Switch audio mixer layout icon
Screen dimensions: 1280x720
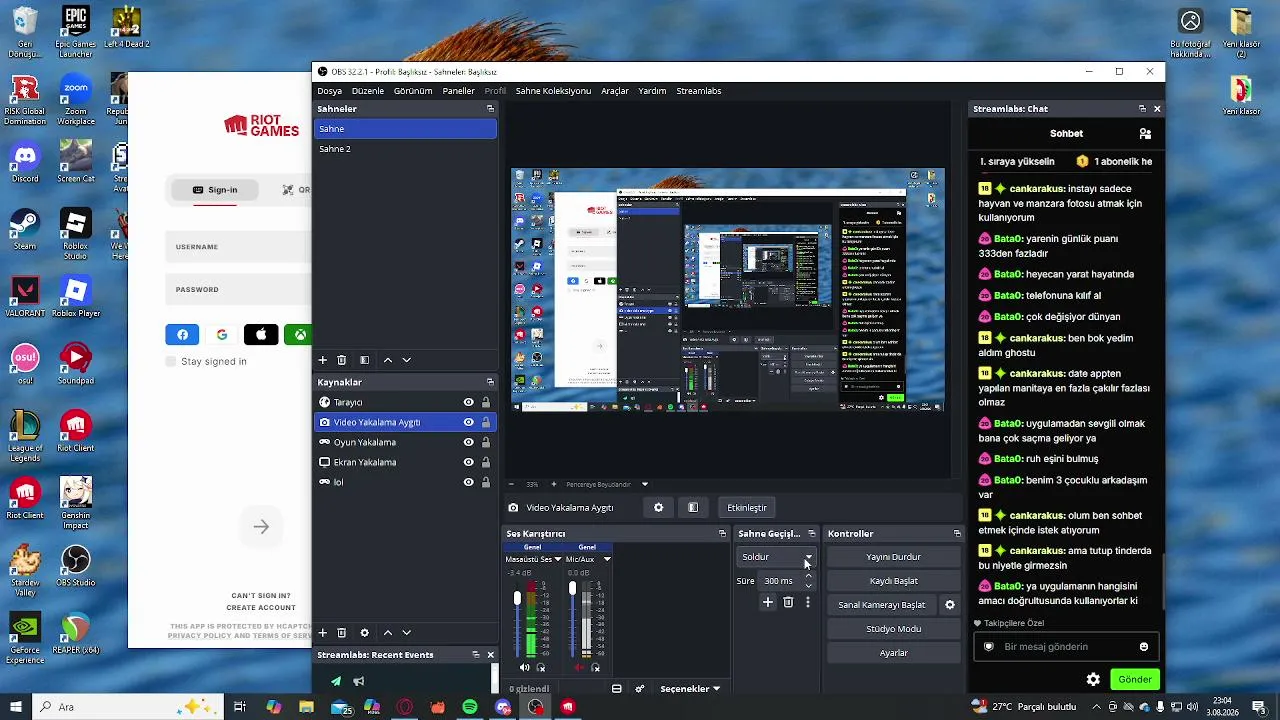[617, 689]
